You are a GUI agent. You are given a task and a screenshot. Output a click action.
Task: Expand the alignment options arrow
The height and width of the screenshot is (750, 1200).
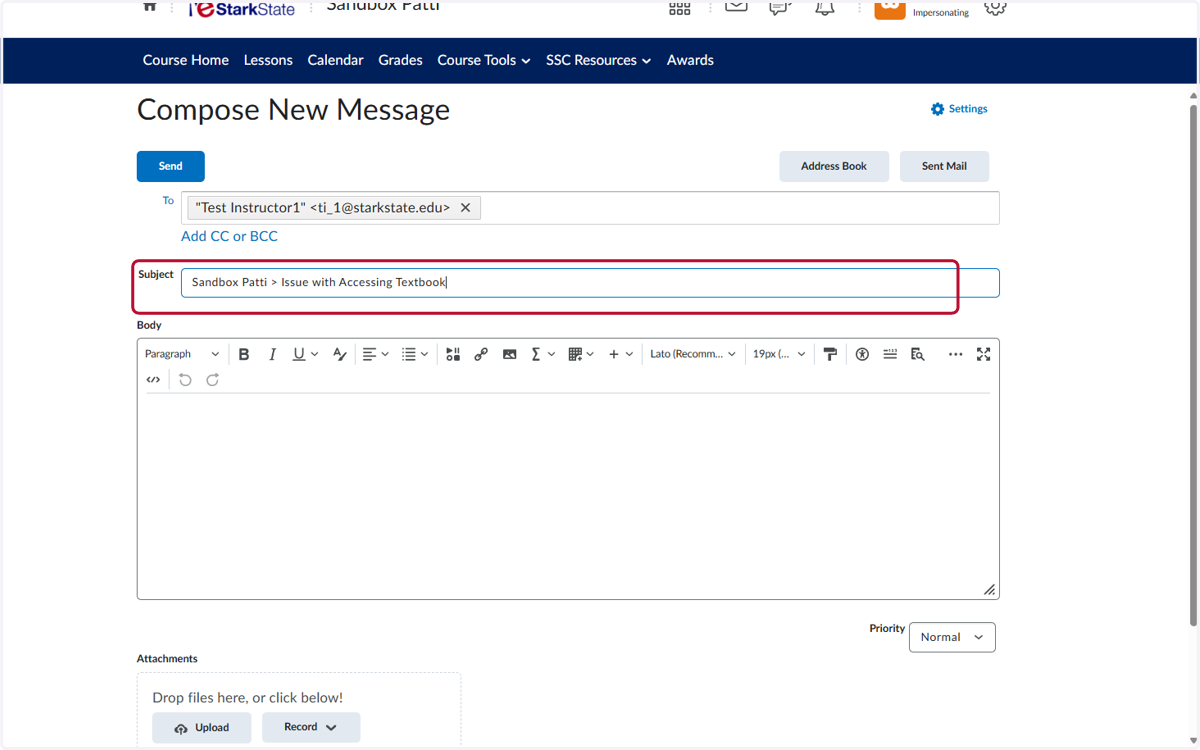click(x=385, y=354)
